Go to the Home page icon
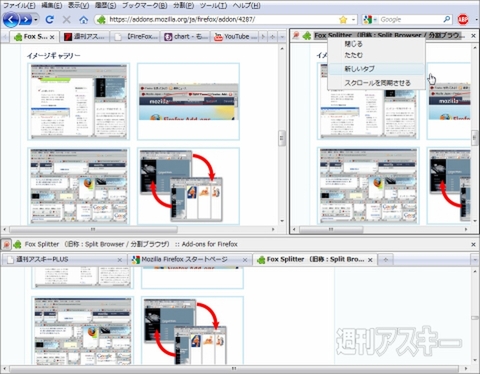This screenshot has height=374, width=480. (83, 20)
